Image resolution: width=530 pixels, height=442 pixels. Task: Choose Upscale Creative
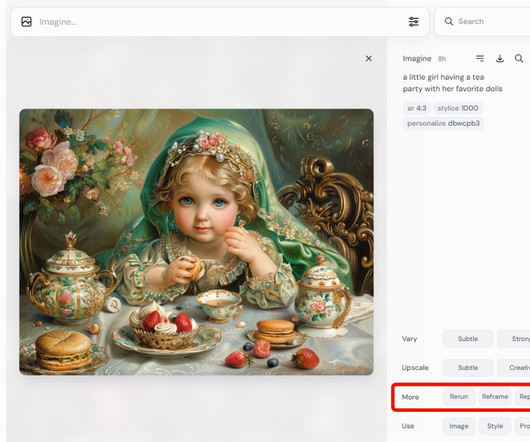(513, 368)
